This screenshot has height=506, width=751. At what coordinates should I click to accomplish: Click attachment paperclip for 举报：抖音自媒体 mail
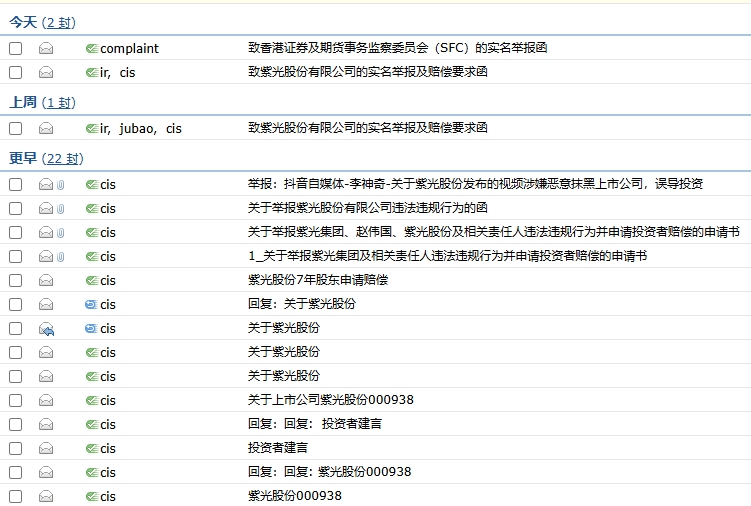click(x=60, y=184)
